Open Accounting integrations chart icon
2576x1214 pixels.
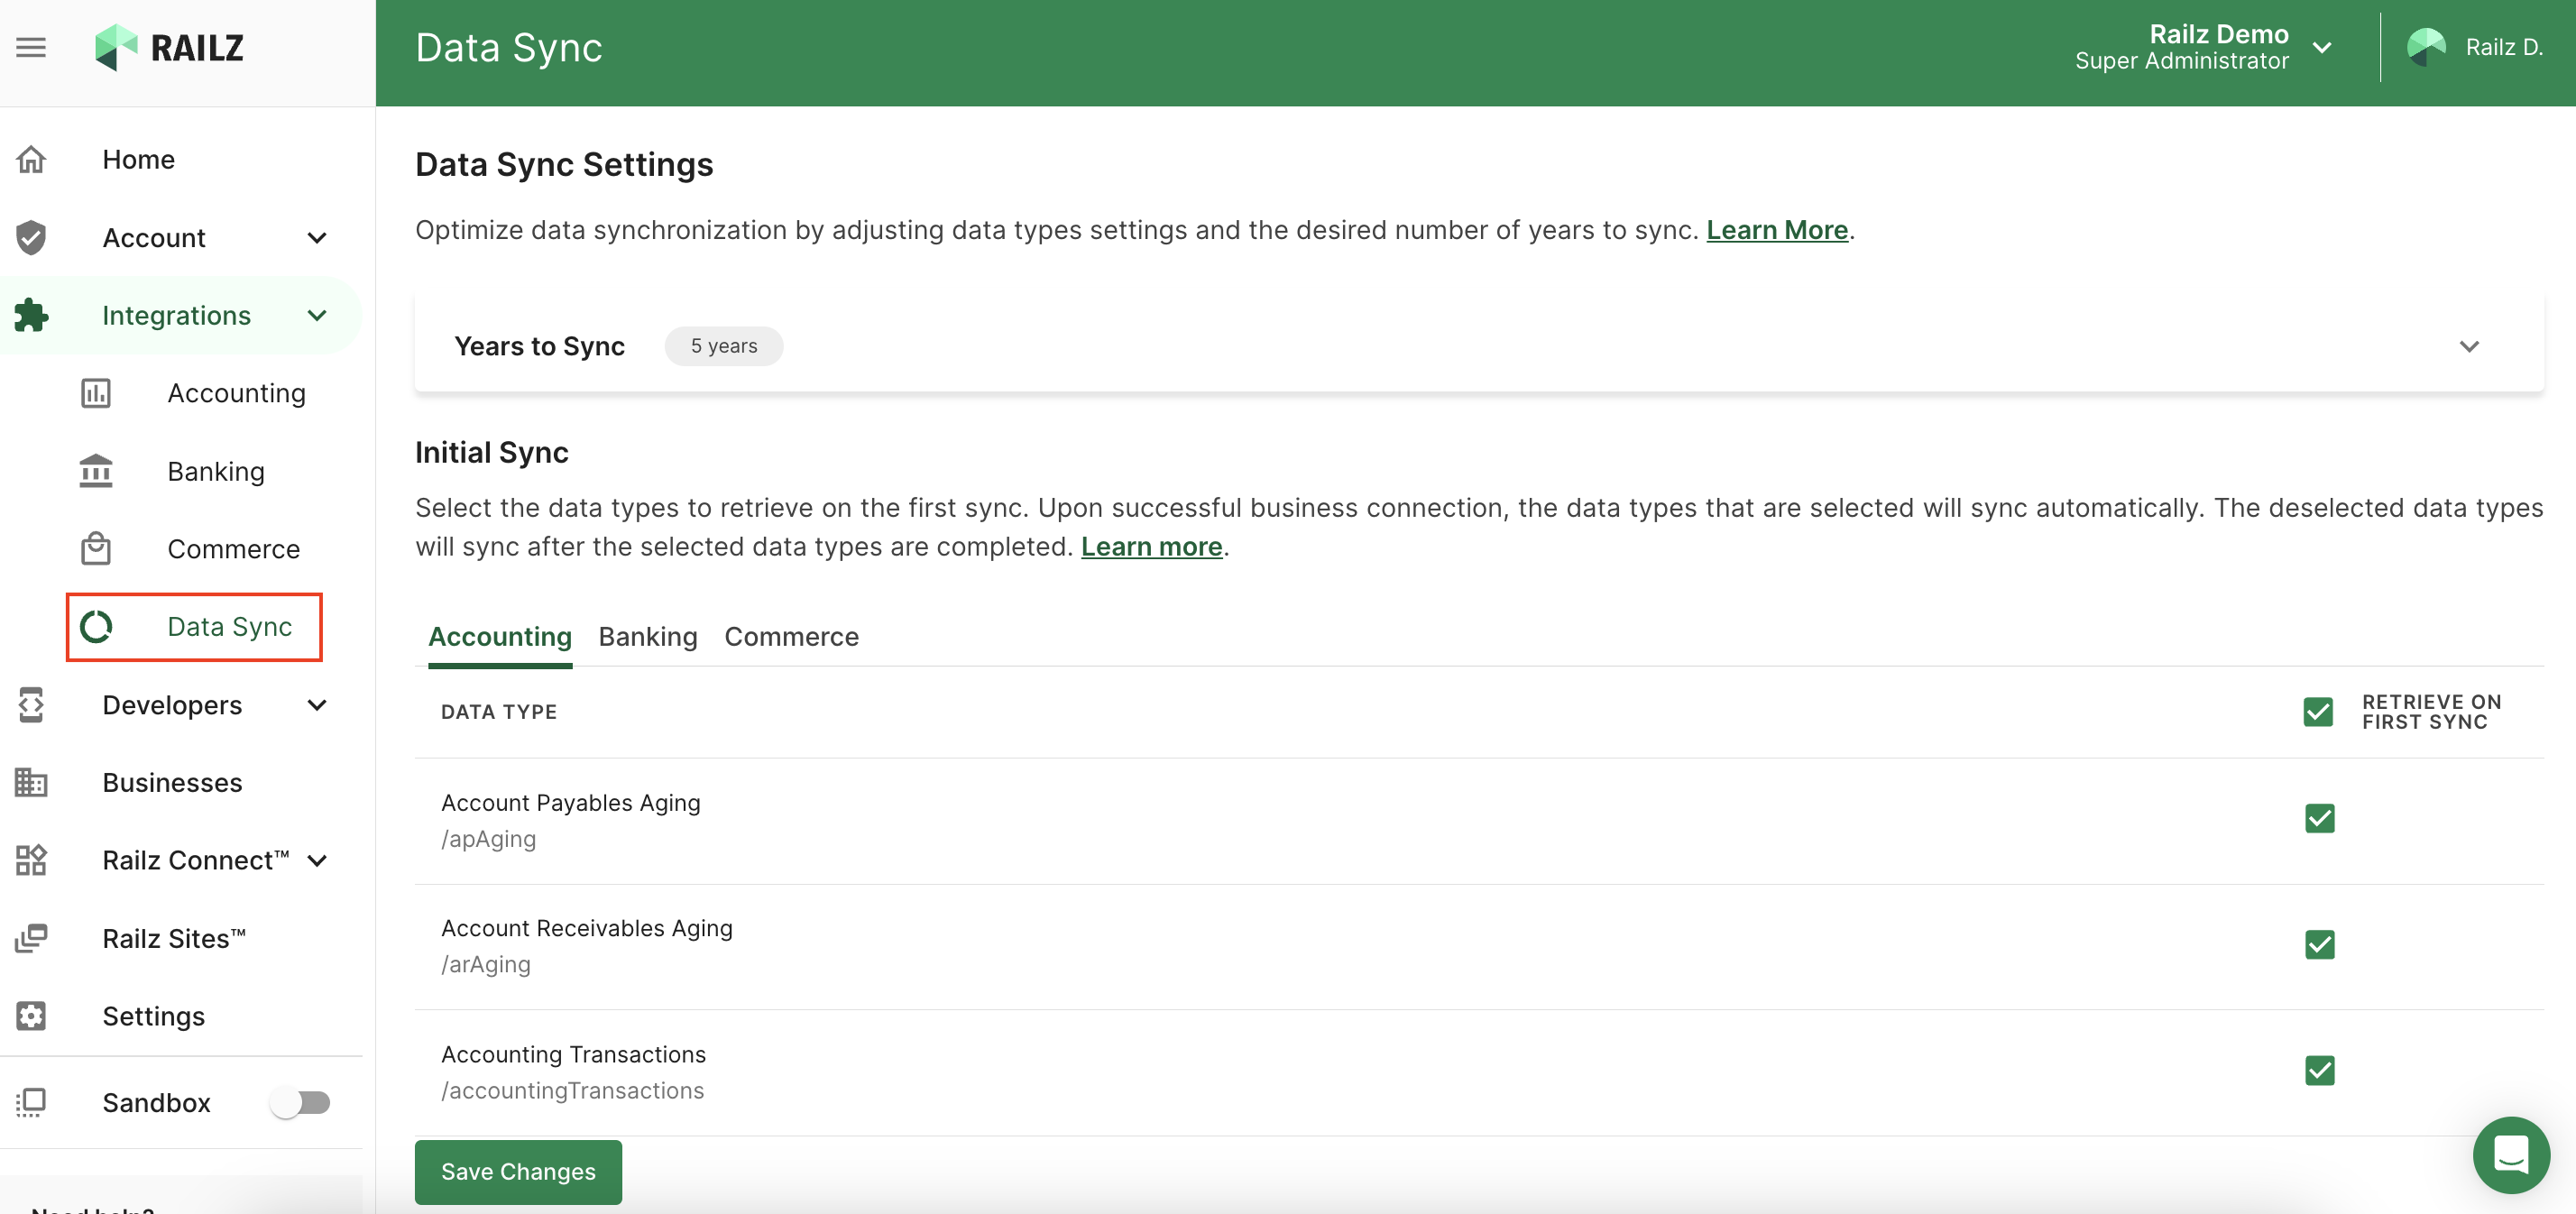(x=96, y=393)
